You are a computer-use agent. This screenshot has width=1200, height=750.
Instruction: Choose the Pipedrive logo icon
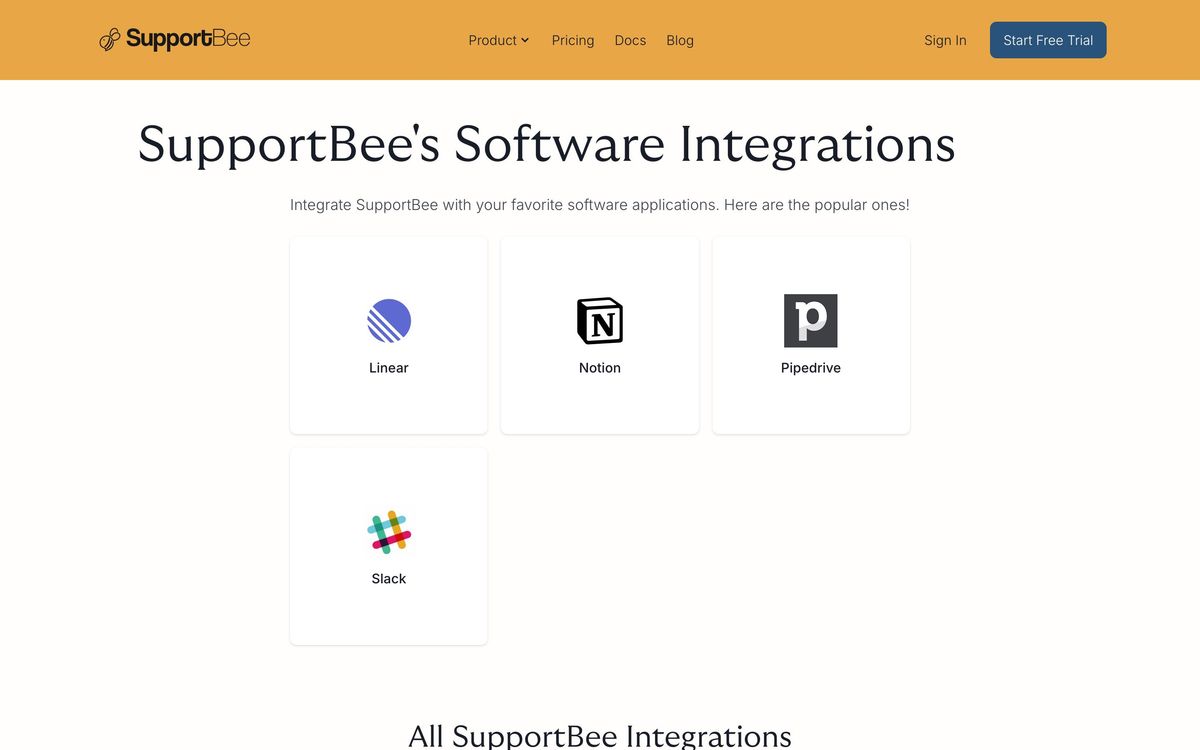tap(811, 321)
